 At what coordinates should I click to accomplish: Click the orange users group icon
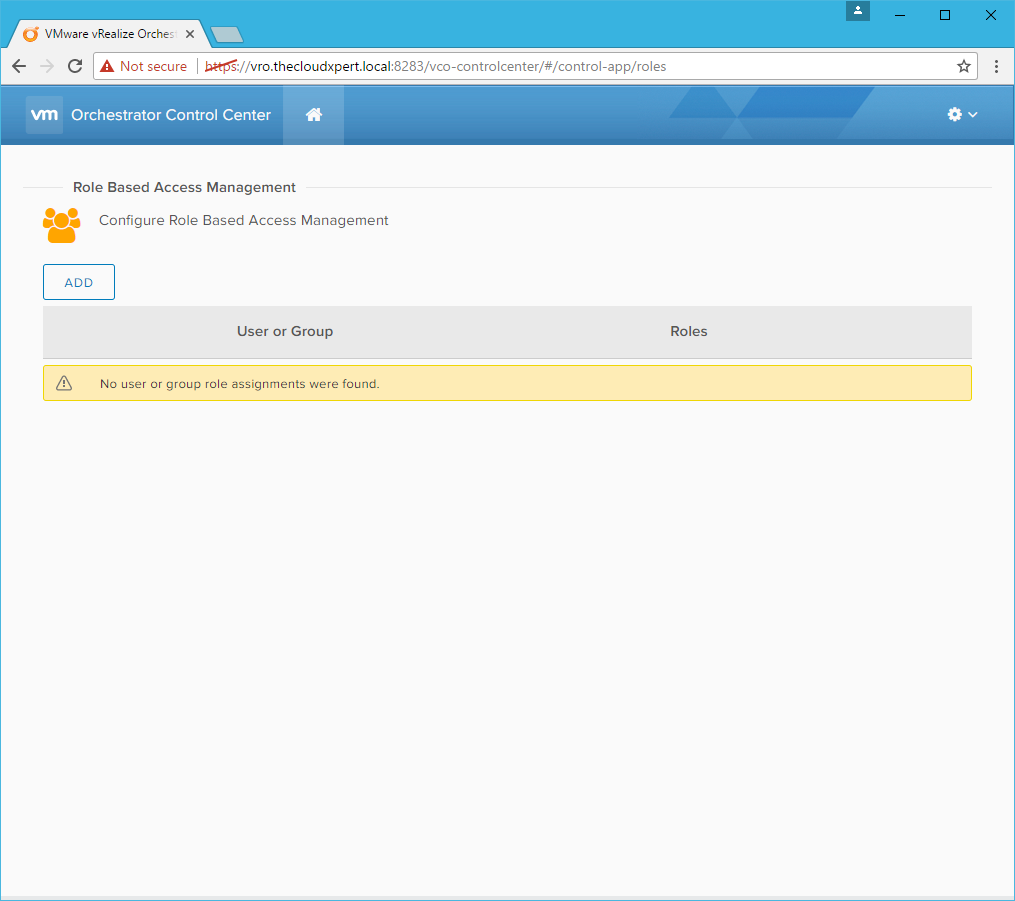click(x=61, y=225)
